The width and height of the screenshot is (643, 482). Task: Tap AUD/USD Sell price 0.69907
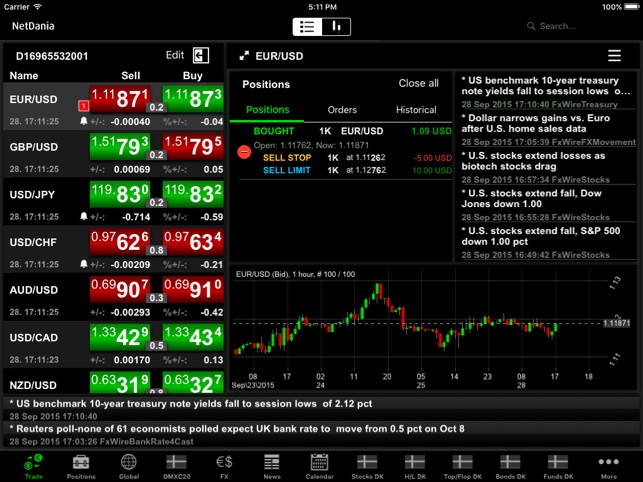point(120,289)
